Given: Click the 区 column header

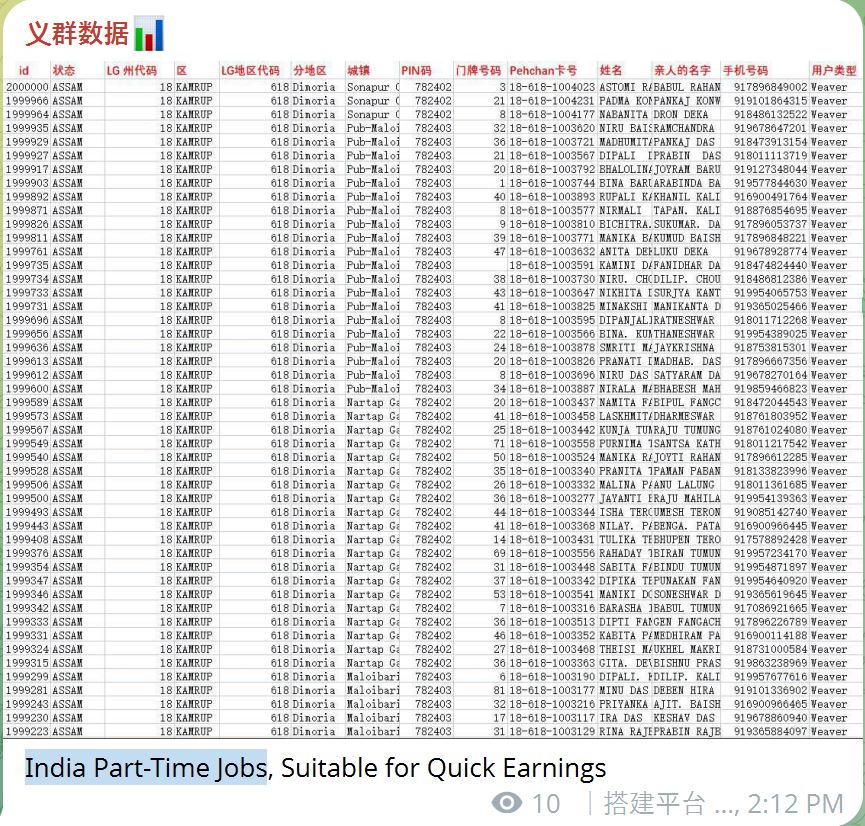Looking at the screenshot, I should click(182, 71).
